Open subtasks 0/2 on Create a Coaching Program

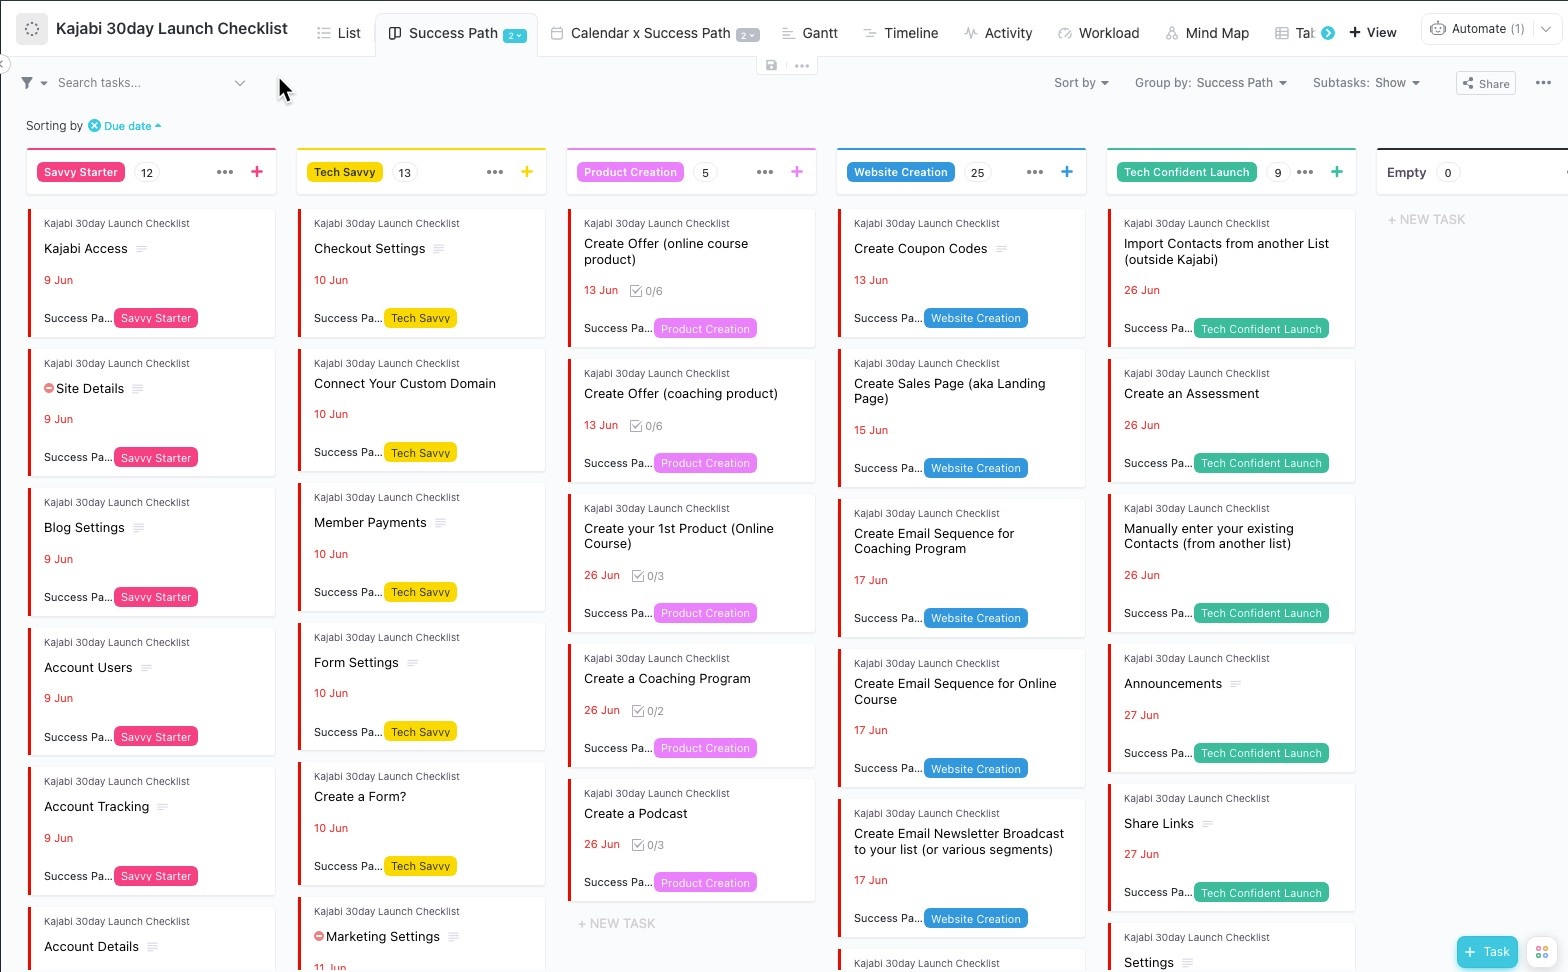tap(648, 711)
